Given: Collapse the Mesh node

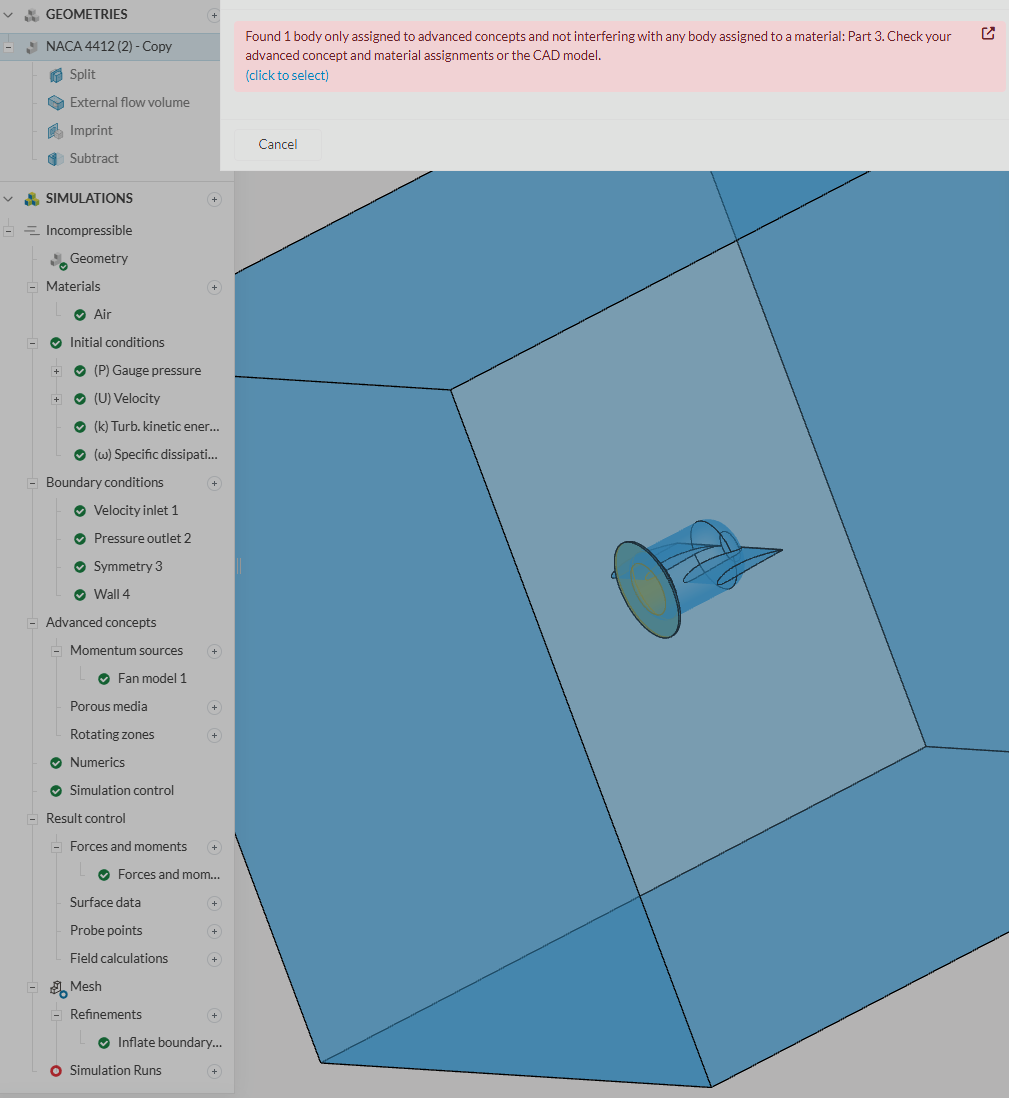Looking at the screenshot, I should click(x=32, y=987).
